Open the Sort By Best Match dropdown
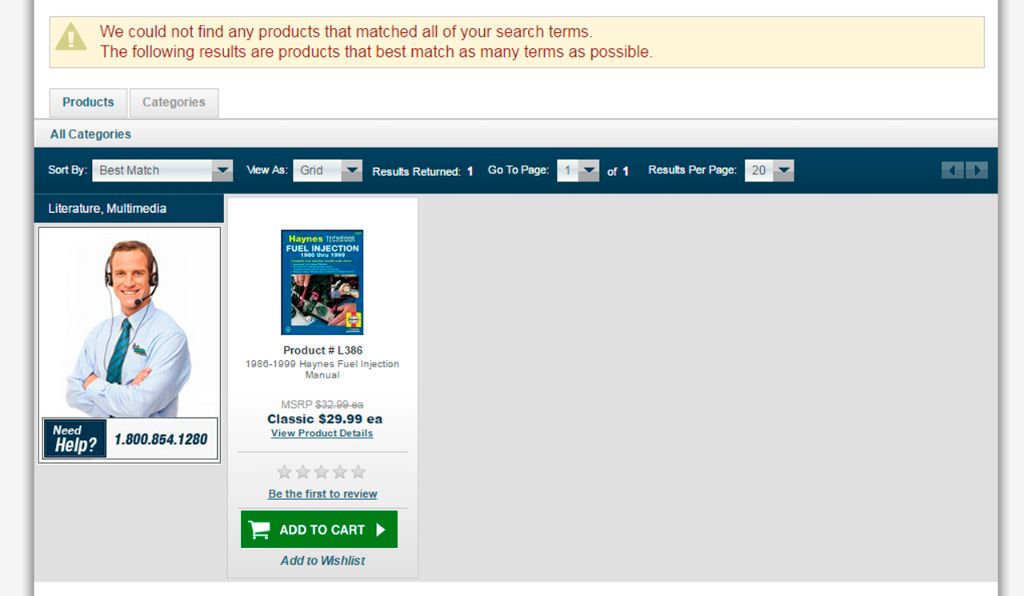The height and width of the screenshot is (596, 1024). tap(162, 170)
